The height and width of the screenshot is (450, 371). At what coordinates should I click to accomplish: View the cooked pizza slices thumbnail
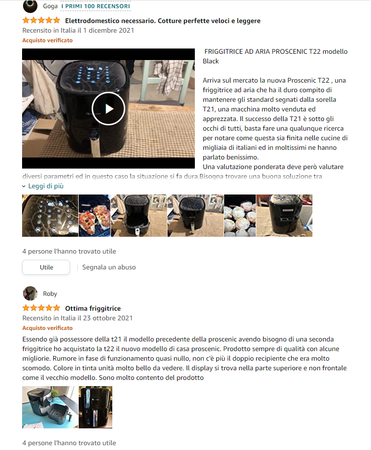[94, 216]
